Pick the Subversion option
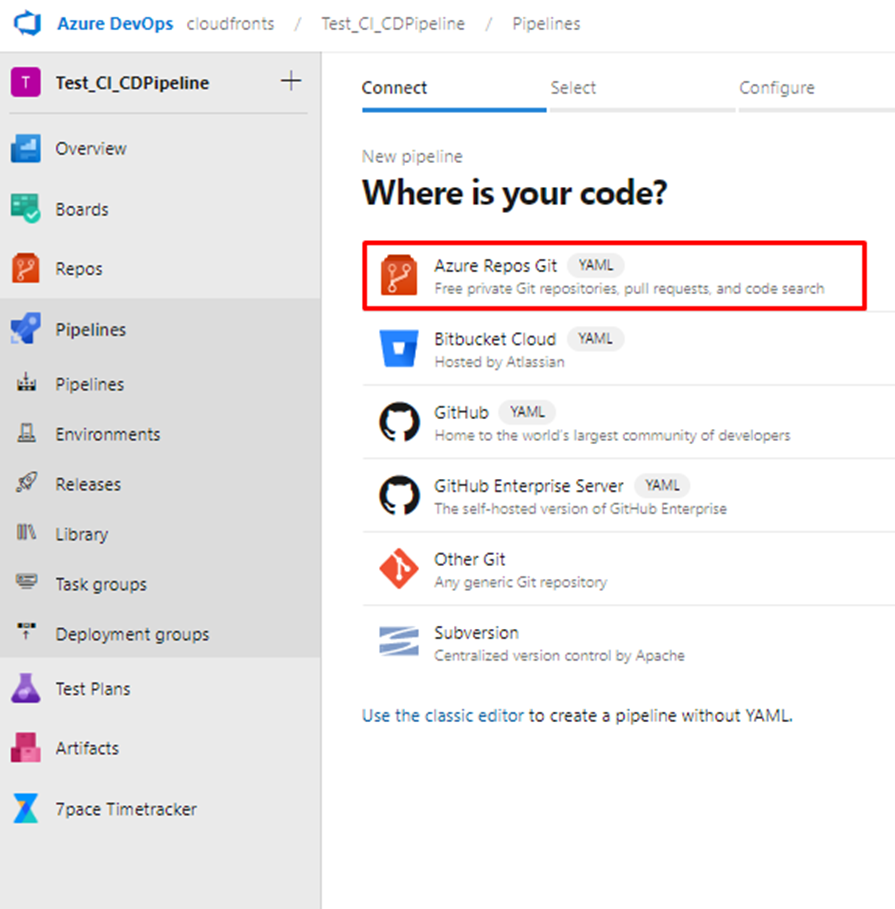 pos(629,643)
